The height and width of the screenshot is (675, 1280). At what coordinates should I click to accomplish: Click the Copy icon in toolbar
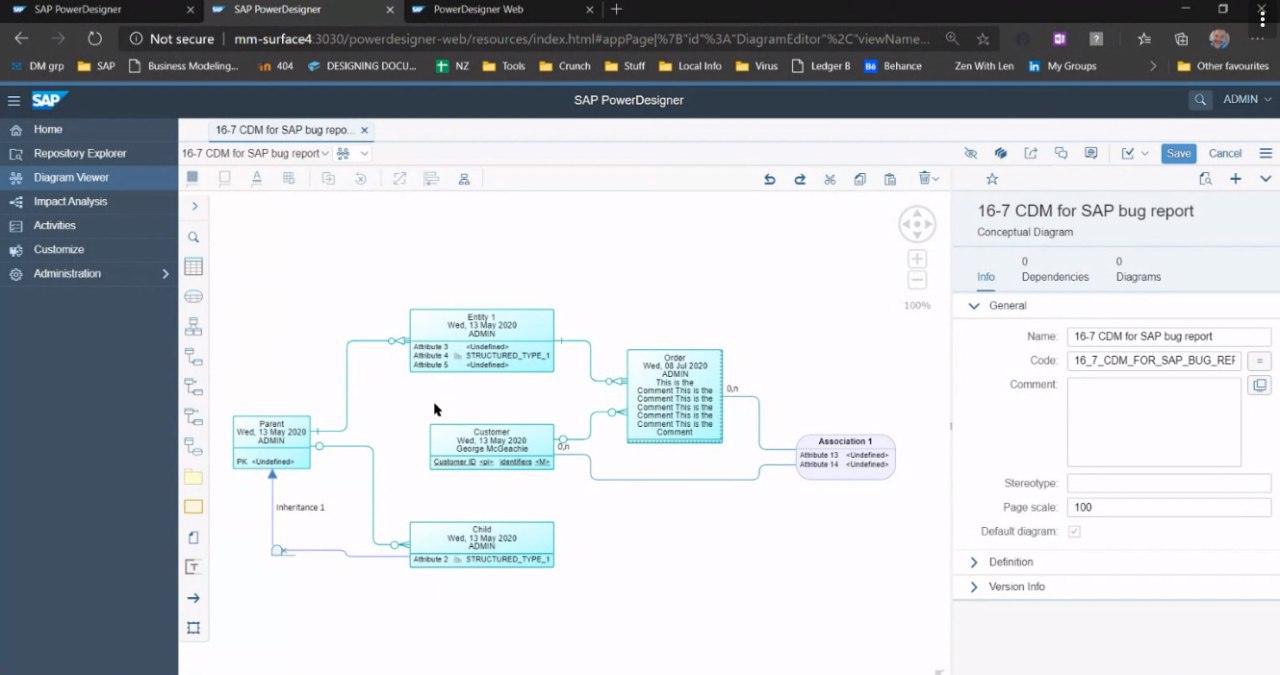tap(860, 179)
